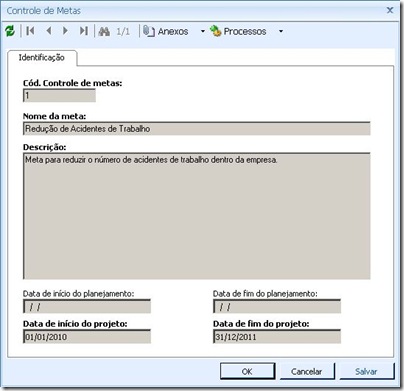The image size is (404, 391).
Task: Click inside the Descrição text area
Action: point(197,216)
